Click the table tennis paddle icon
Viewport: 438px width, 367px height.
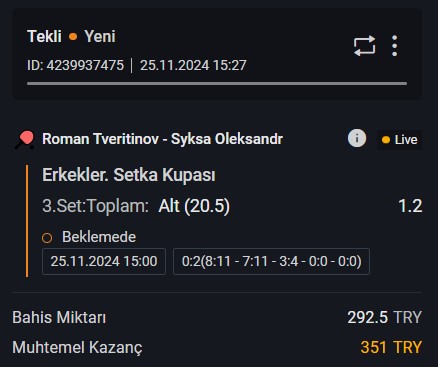25,140
